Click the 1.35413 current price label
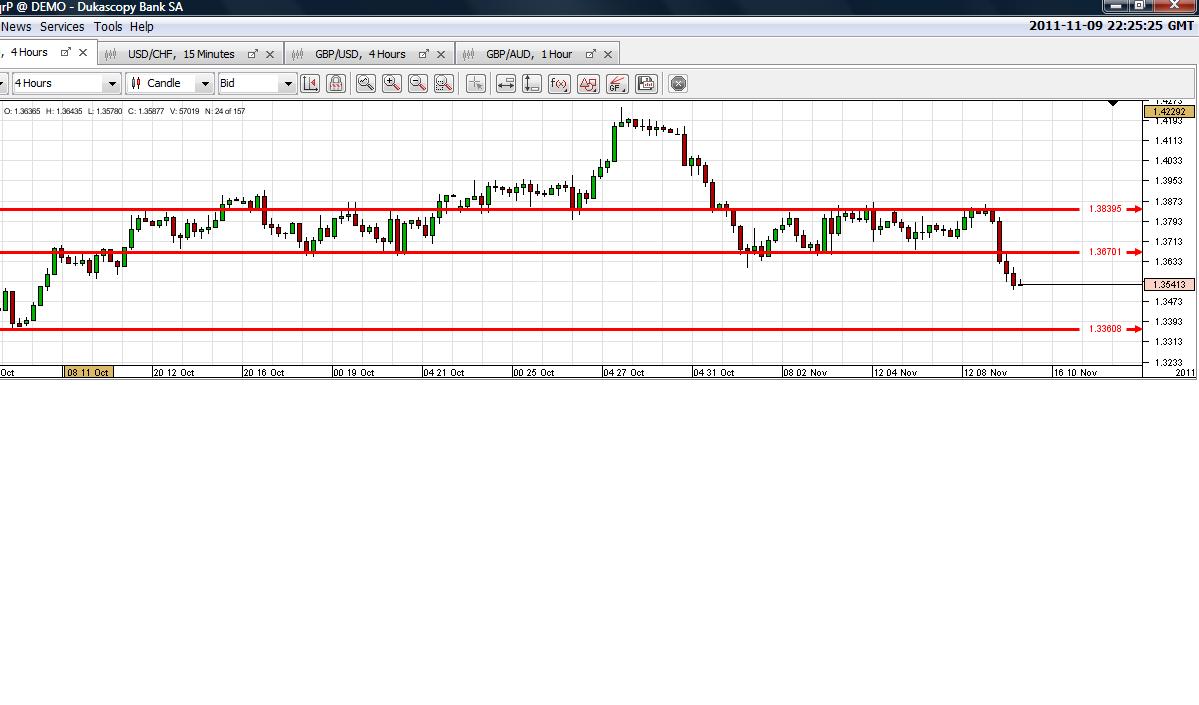The image size is (1199, 705). click(x=1169, y=284)
